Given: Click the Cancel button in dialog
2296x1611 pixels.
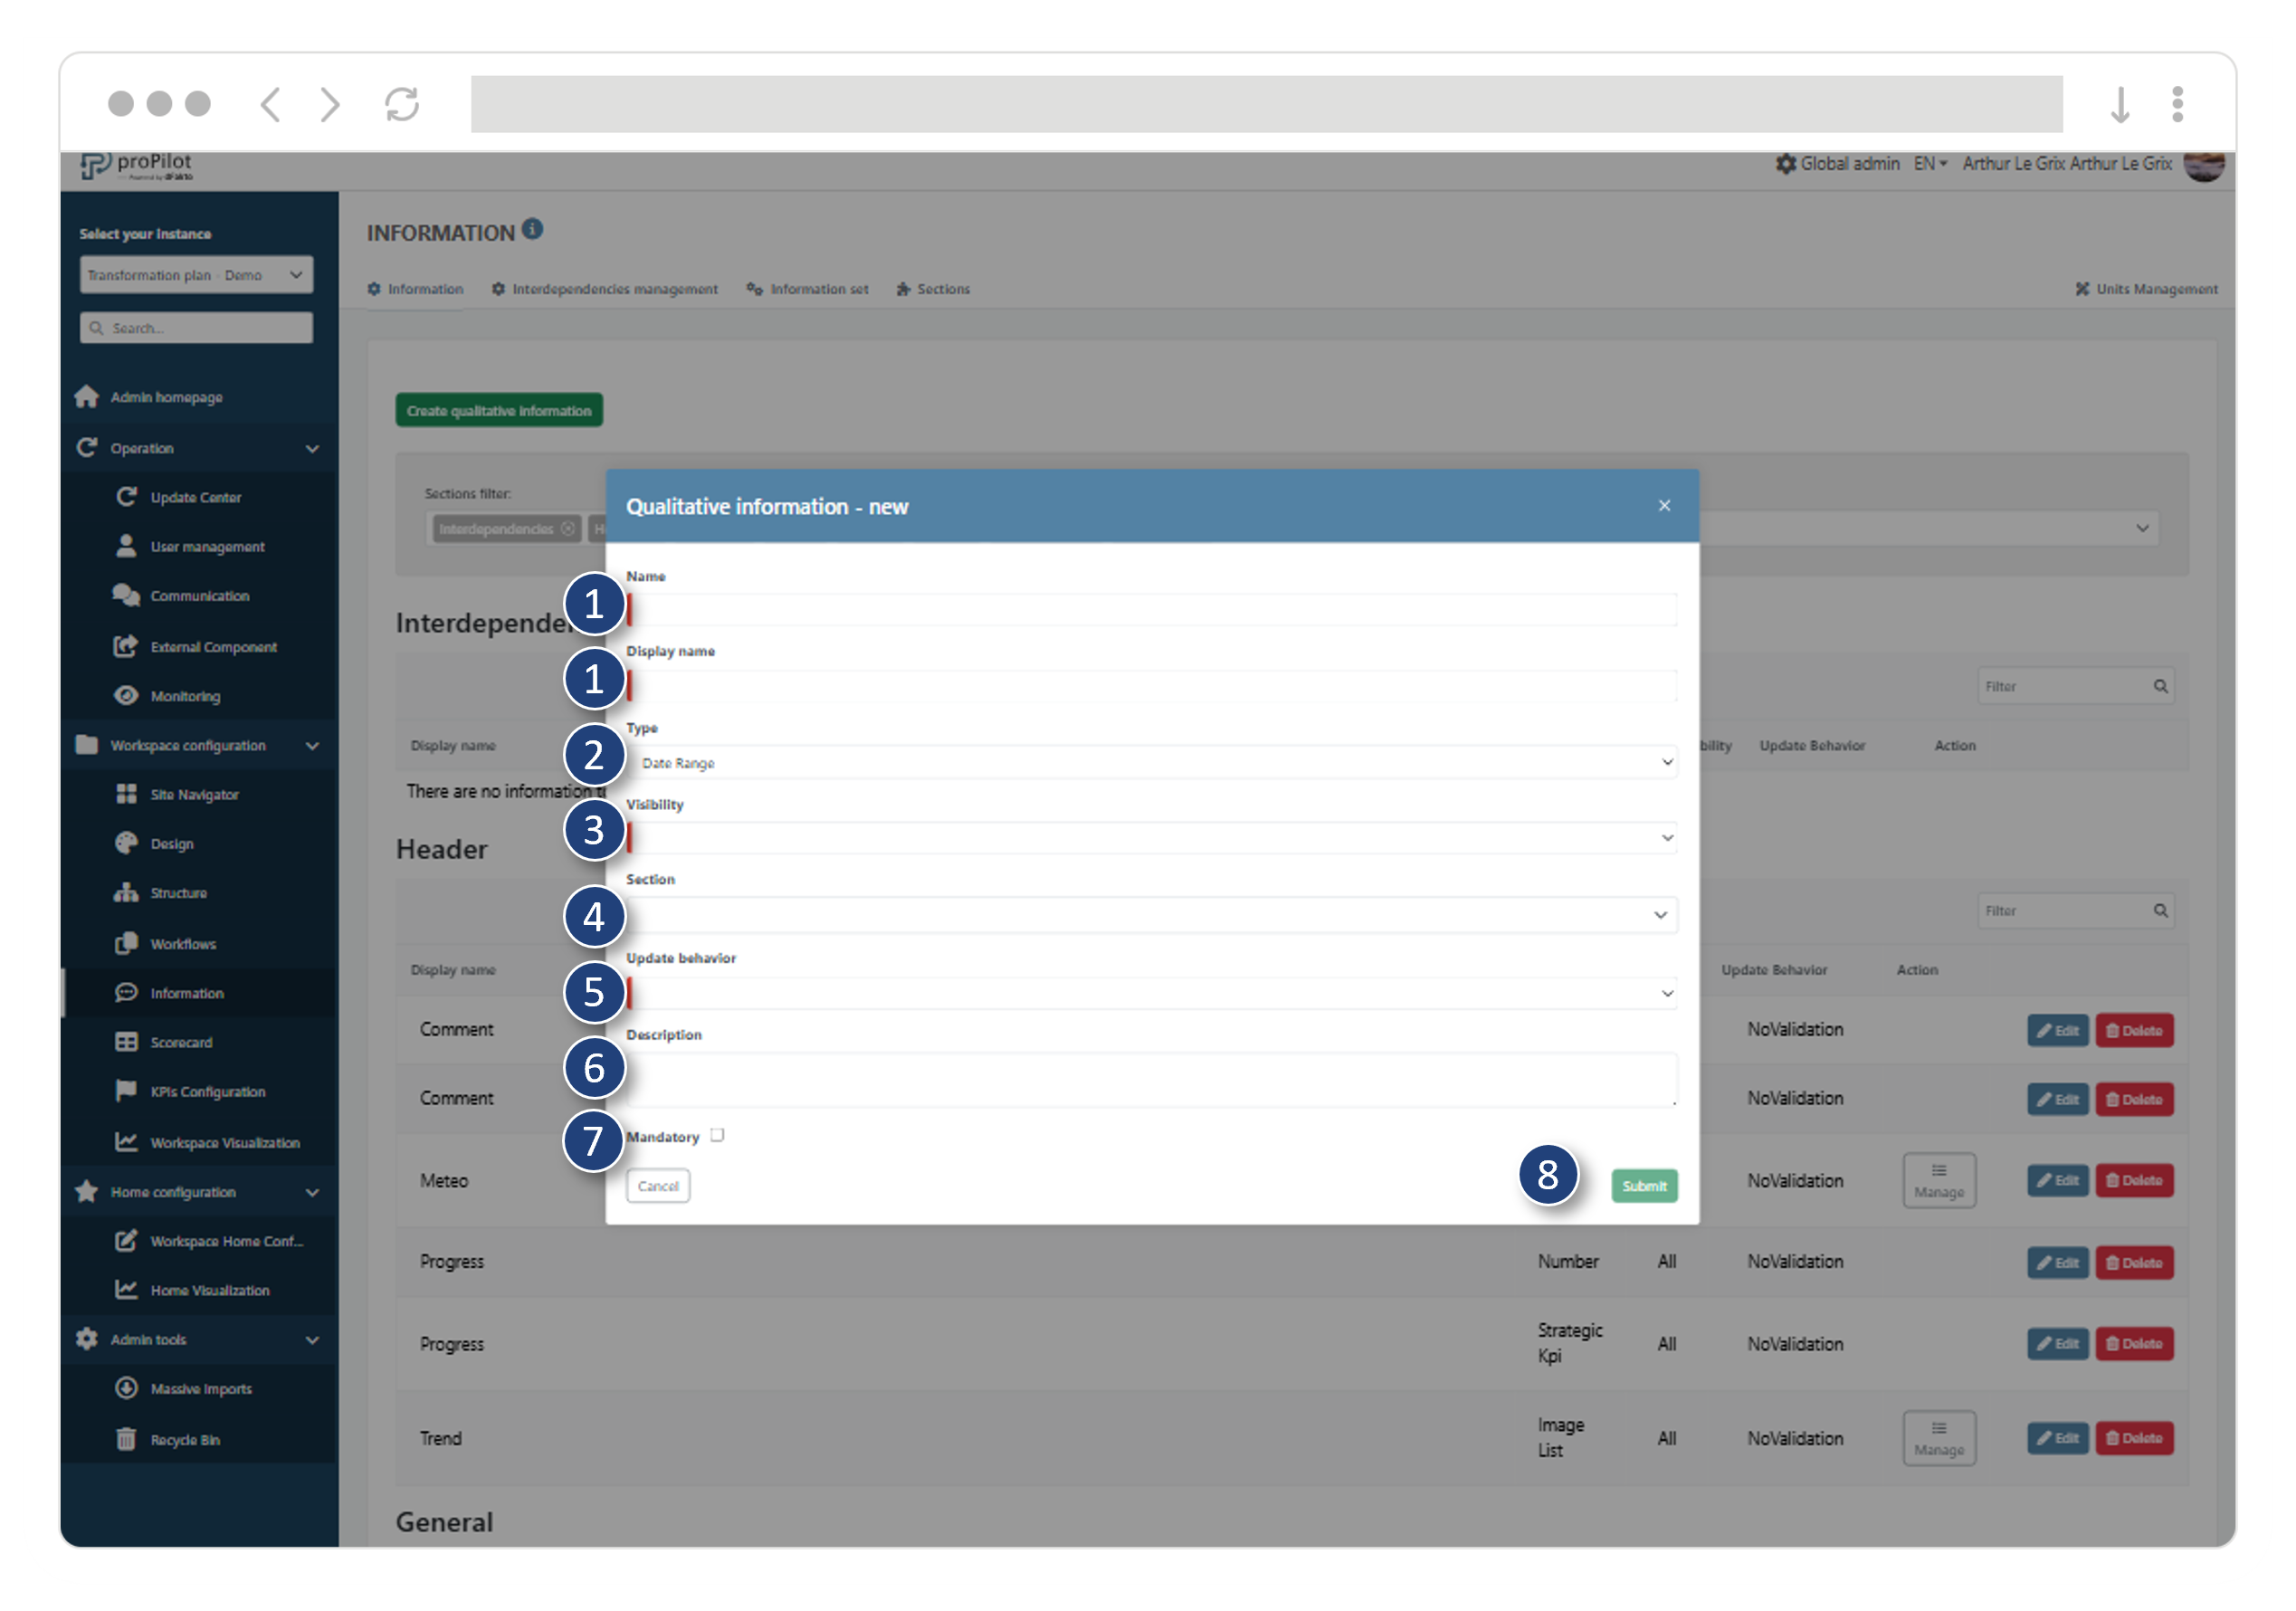Looking at the screenshot, I should pos(657,1186).
